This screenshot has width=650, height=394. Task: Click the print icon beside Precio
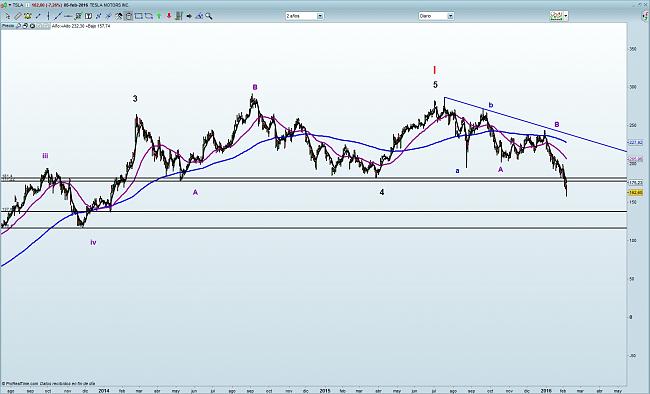[x=25, y=26]
